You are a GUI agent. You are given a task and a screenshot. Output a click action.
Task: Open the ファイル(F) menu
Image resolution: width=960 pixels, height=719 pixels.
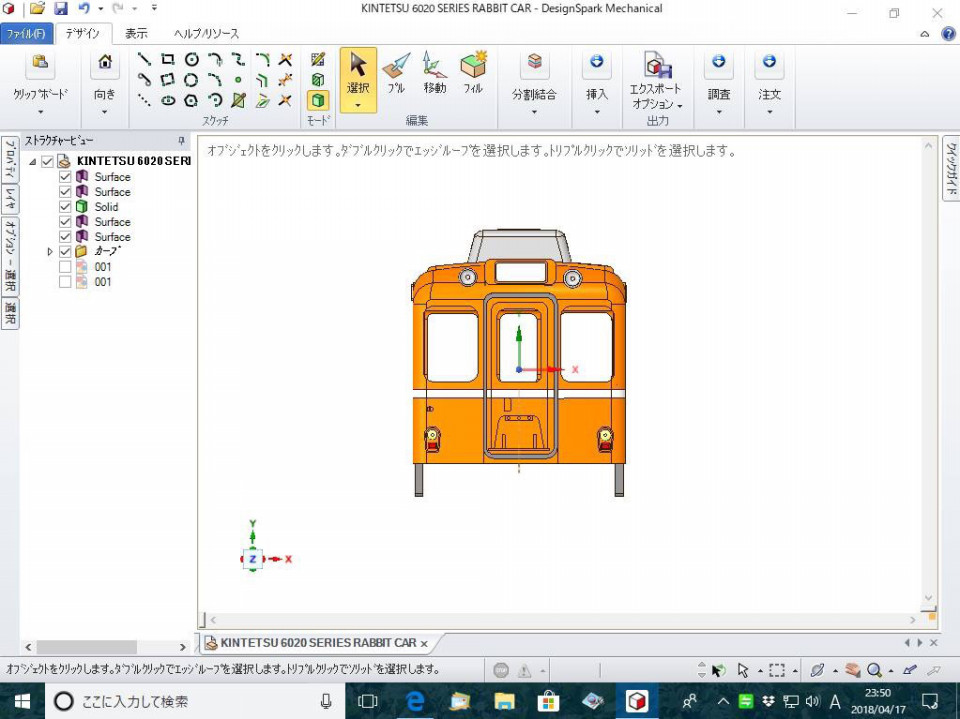(26, 34)
